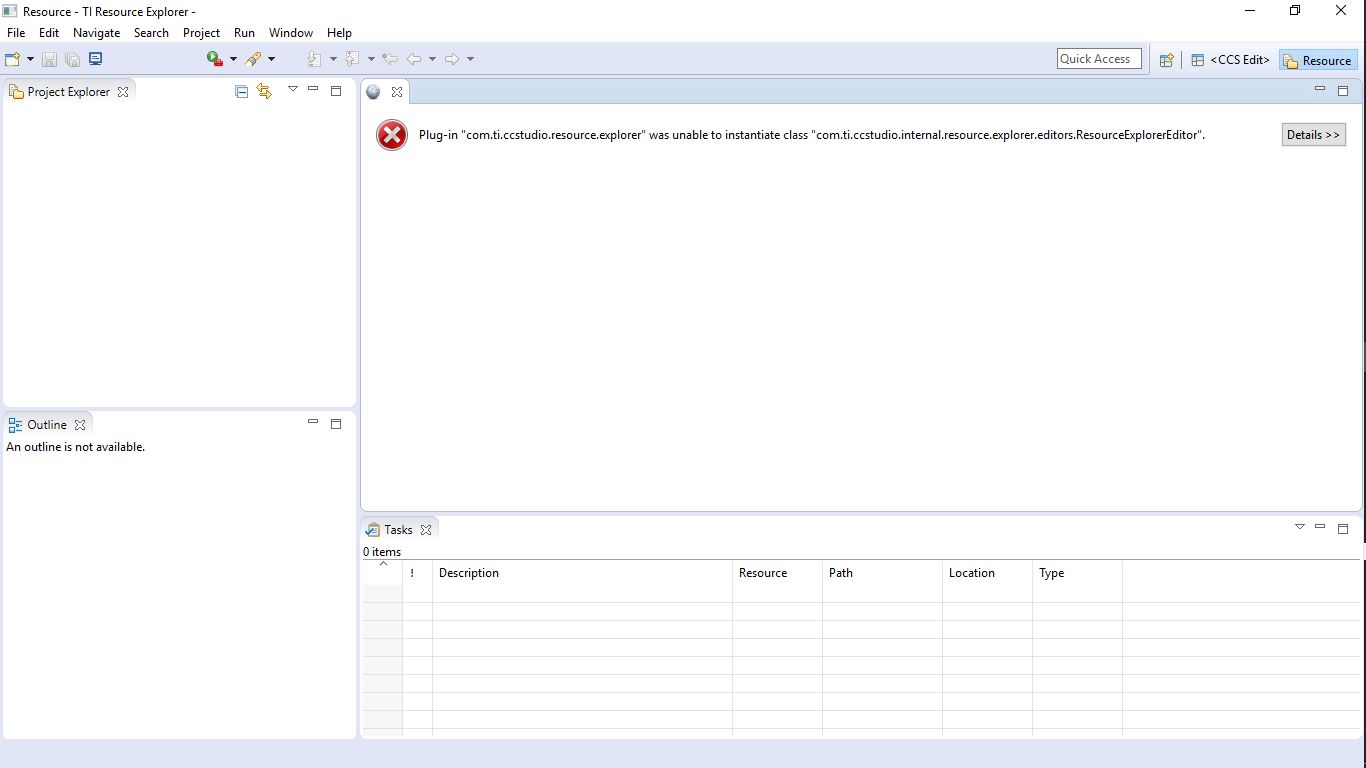The width and height of the screenshot is (1366, 768).
Task: Click the Tasks completion column header with caret
Action: pos(383,573)
